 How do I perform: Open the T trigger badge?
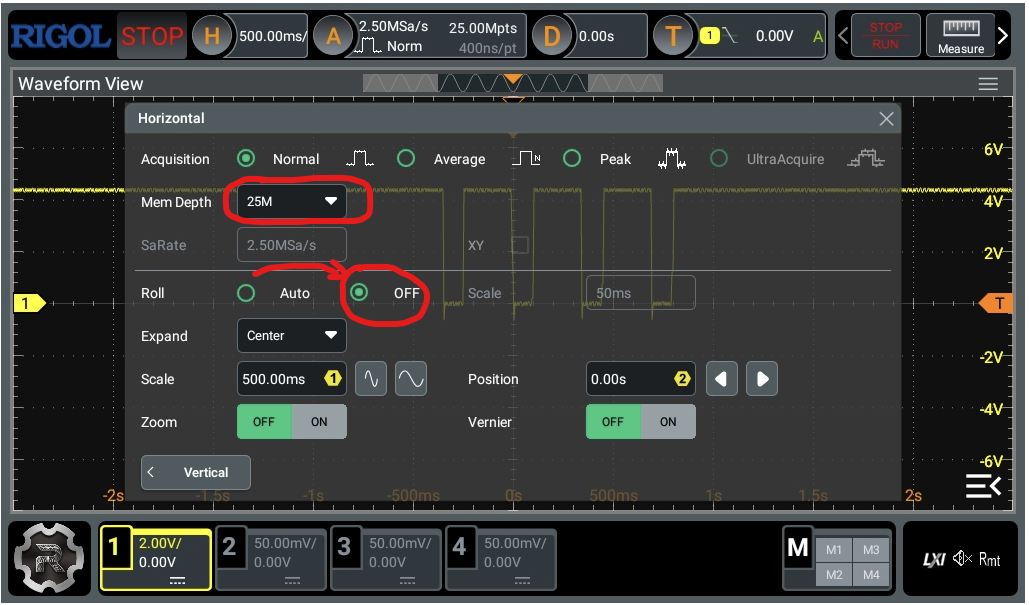pyautogui.click(x=673, y=35)
